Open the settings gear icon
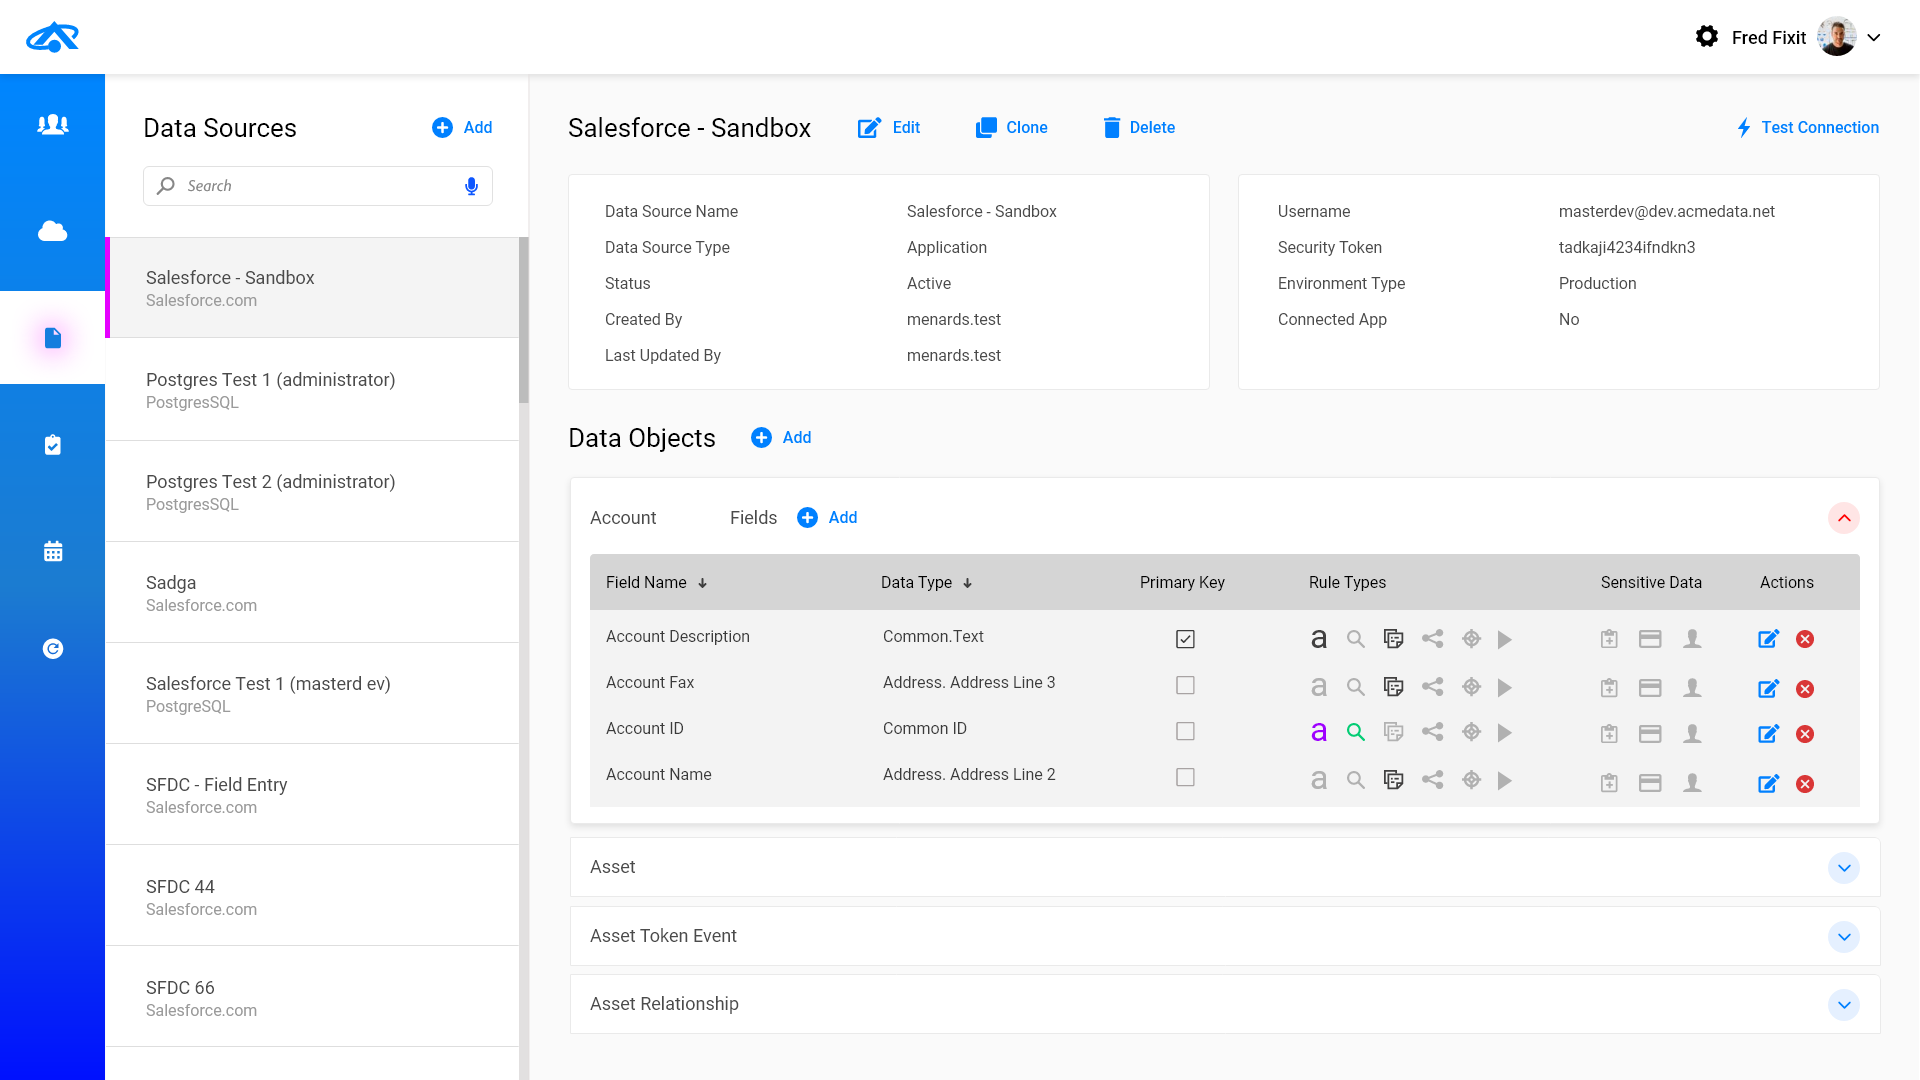Image resolution: width=1920 pixels, height=1080 pixels. point(1706,37)
